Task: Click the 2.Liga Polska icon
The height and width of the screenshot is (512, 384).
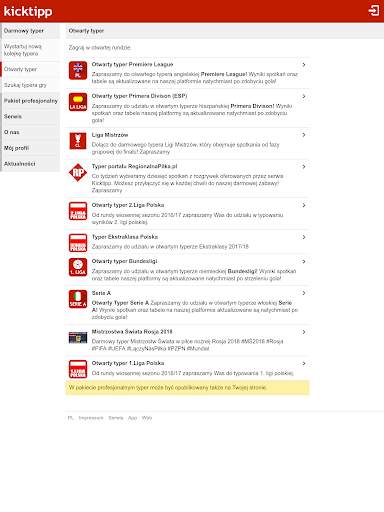Action: [78, 211]
